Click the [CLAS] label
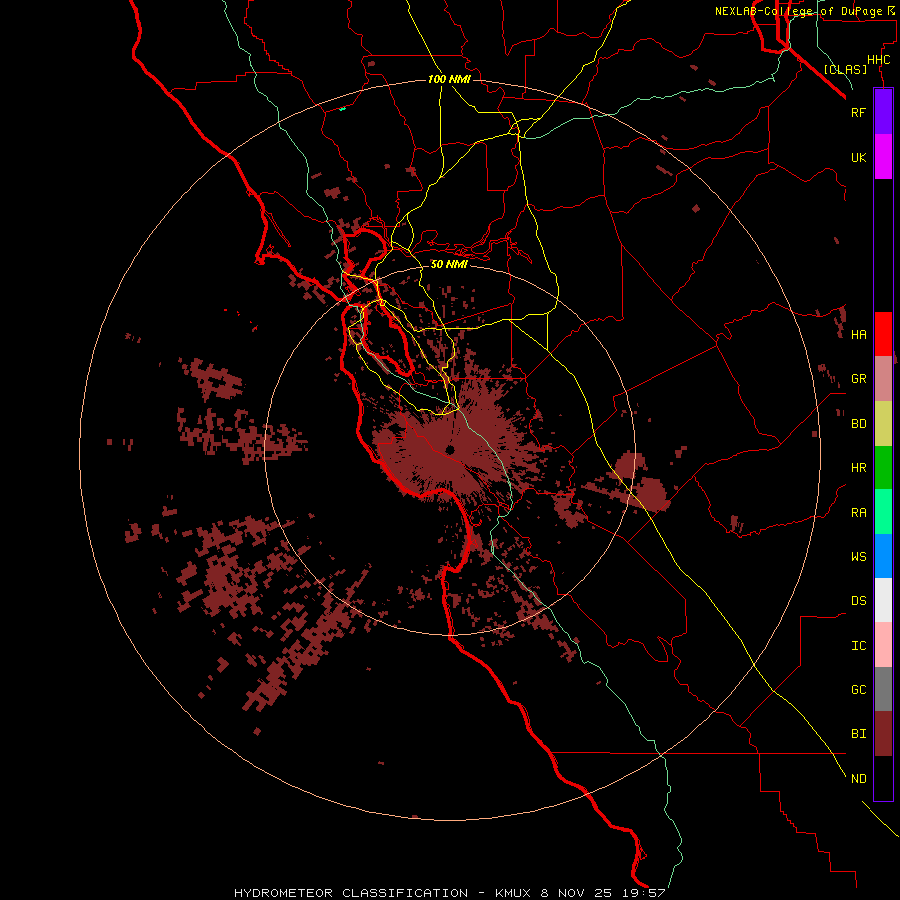The width and height of the screenshot is (900, 900). [x=845, y=70]
